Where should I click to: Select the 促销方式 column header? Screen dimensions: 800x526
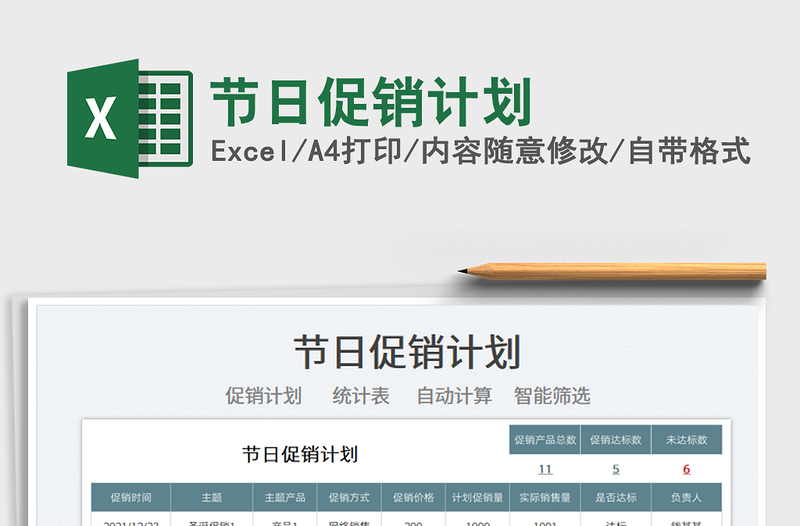349,497
